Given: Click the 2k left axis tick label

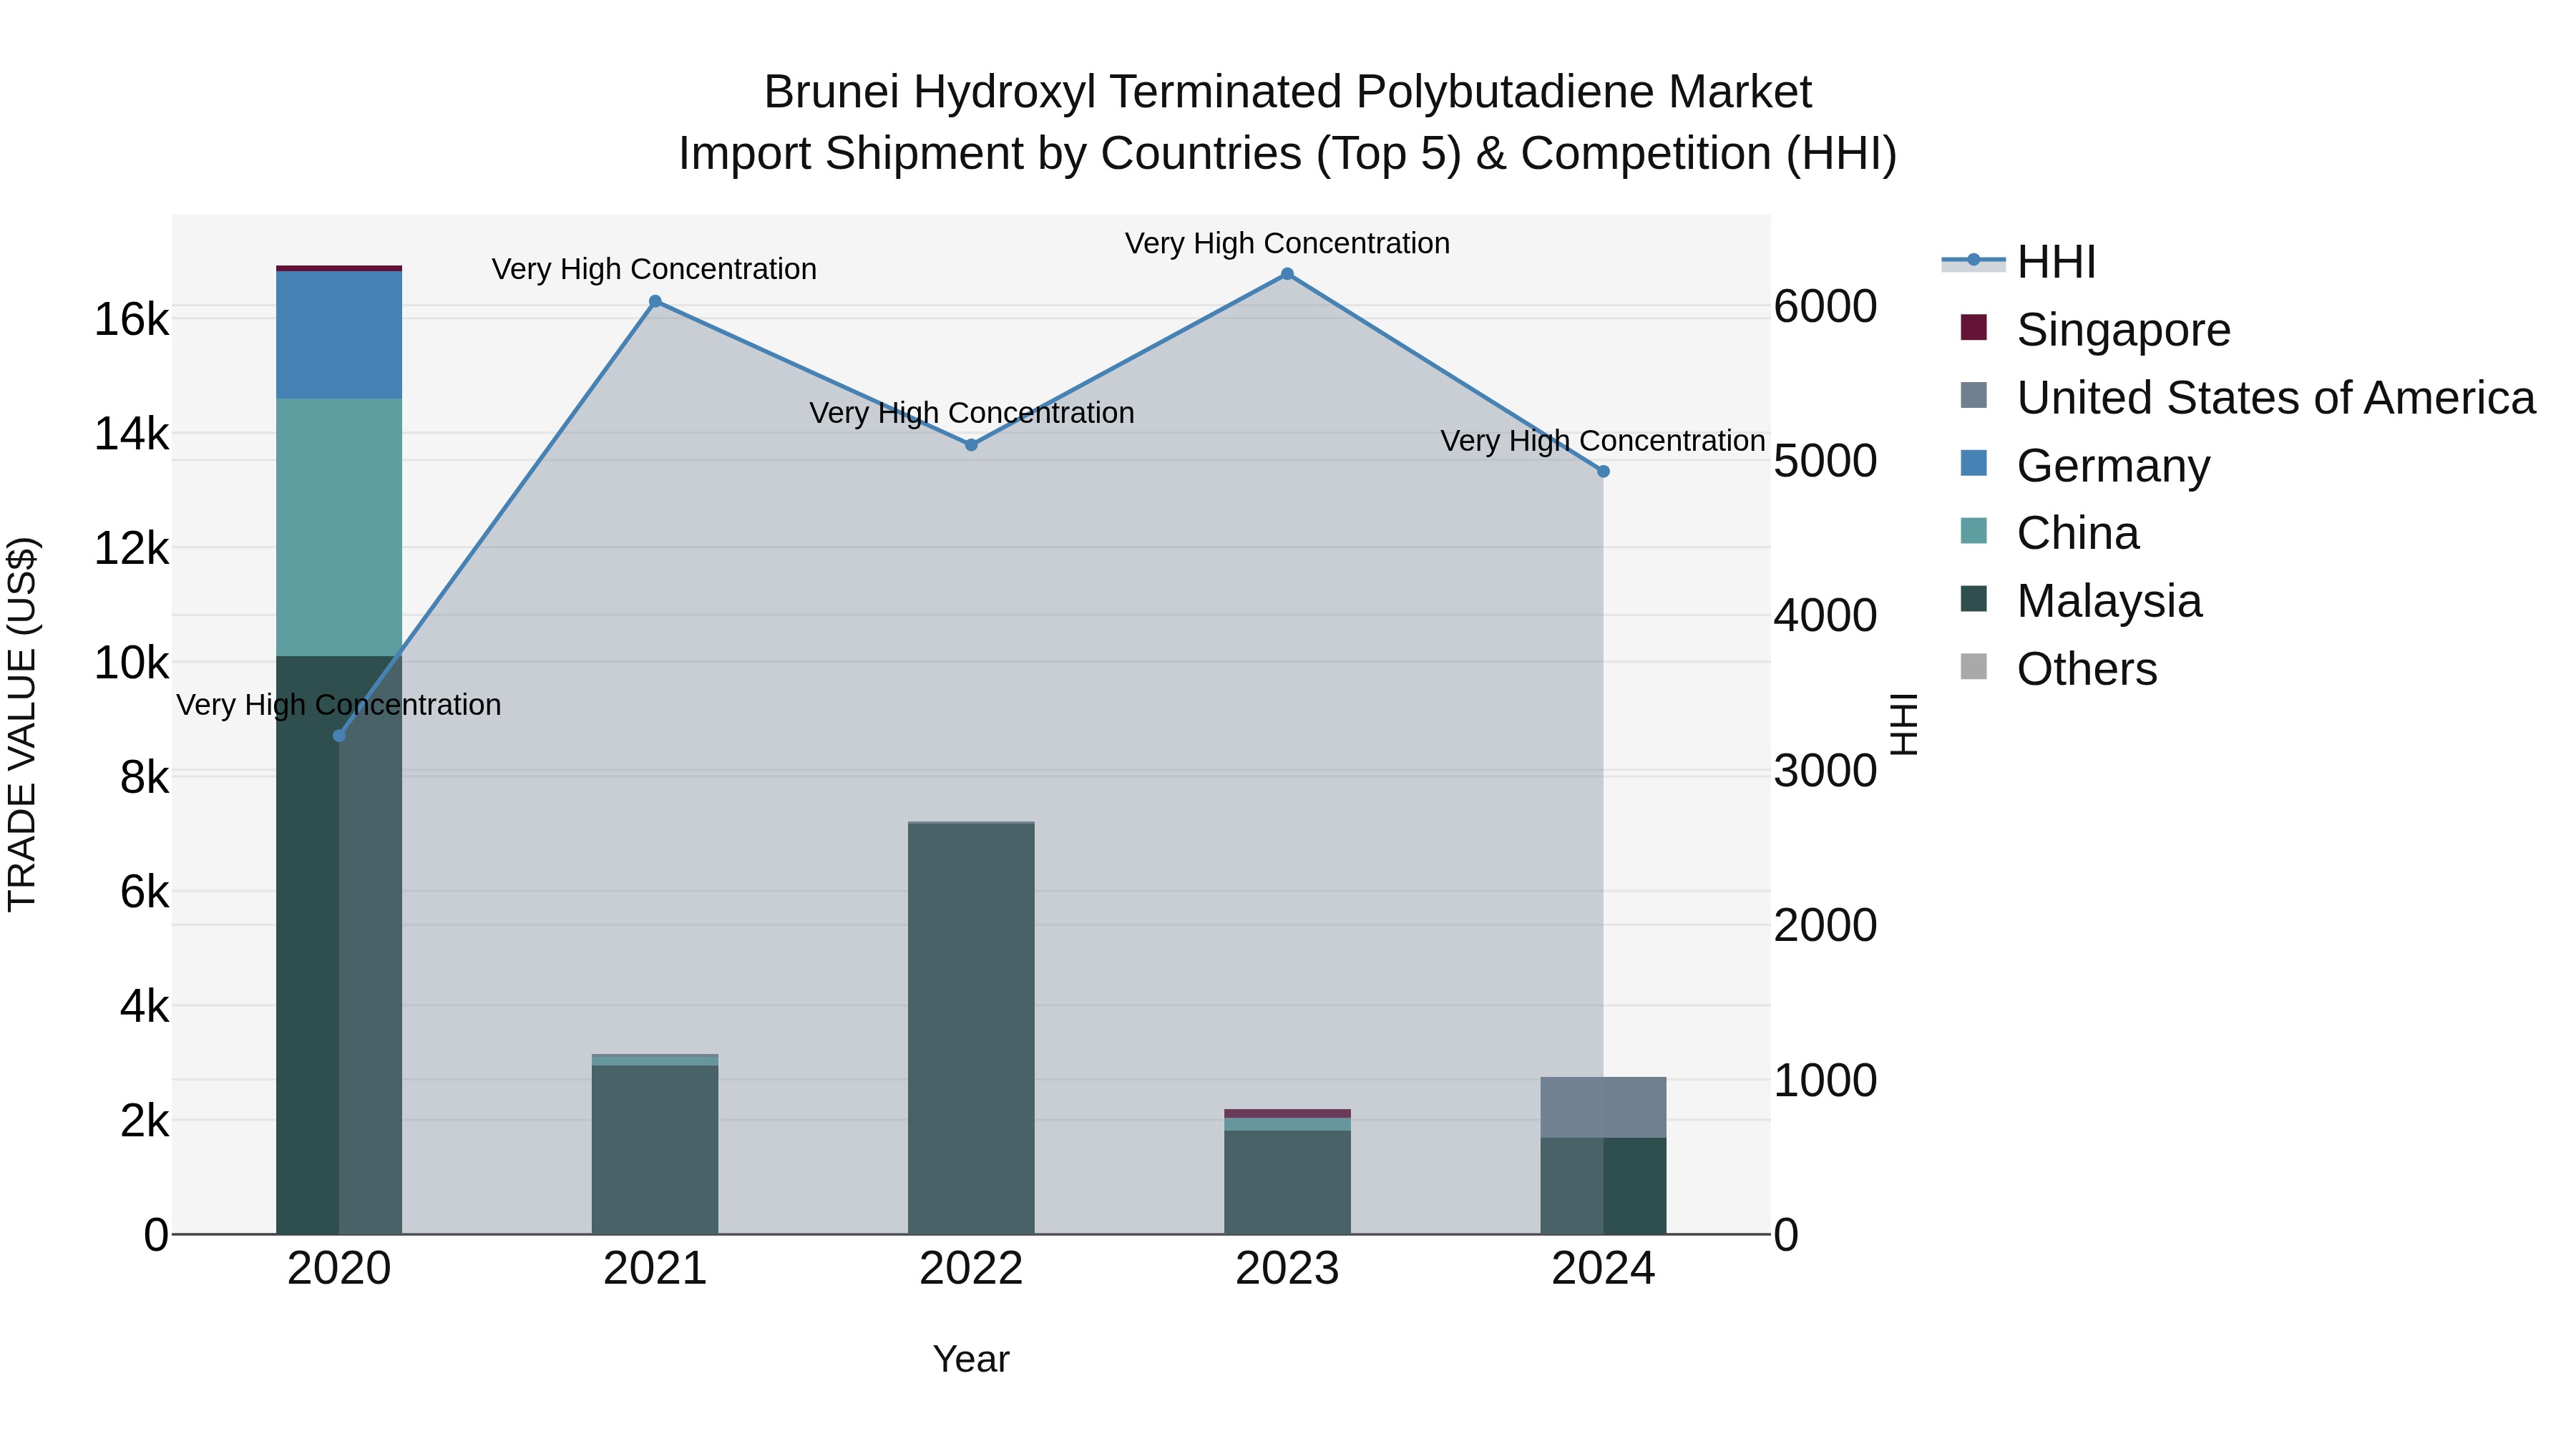Looking at the screenshot, I should 144,1121.
